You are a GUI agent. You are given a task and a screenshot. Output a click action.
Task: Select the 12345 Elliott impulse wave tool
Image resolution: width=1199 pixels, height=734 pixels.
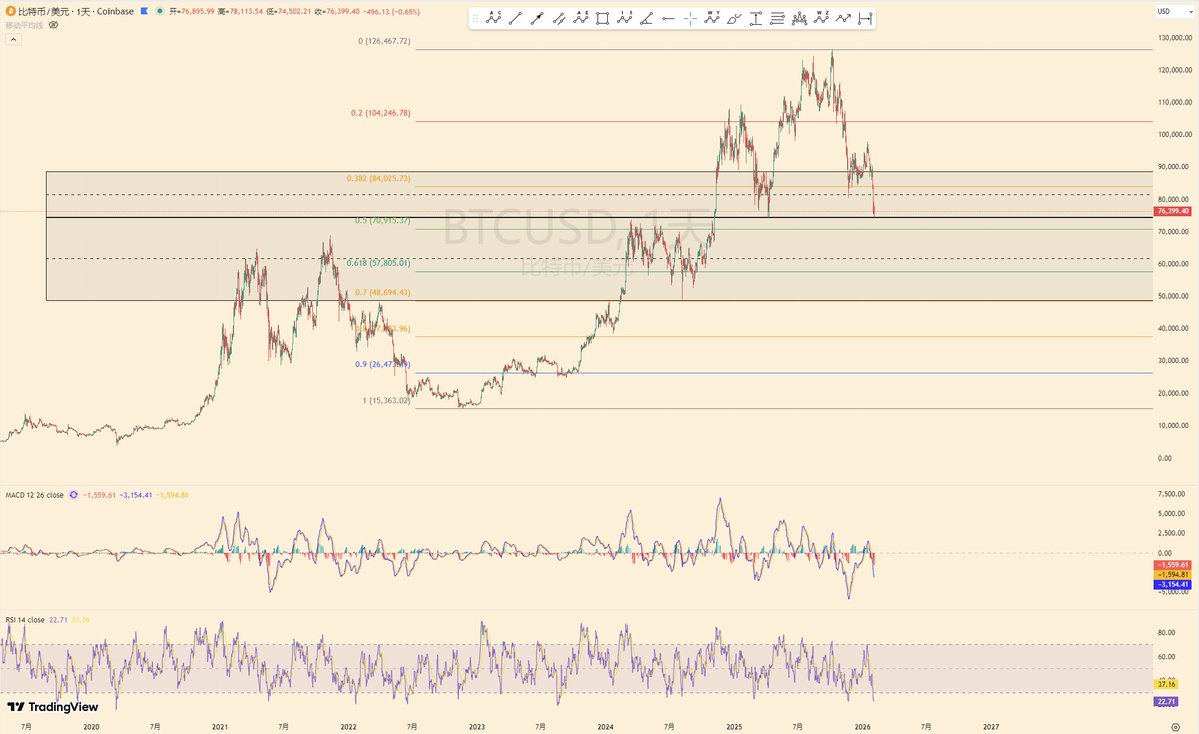pos(625,18)
